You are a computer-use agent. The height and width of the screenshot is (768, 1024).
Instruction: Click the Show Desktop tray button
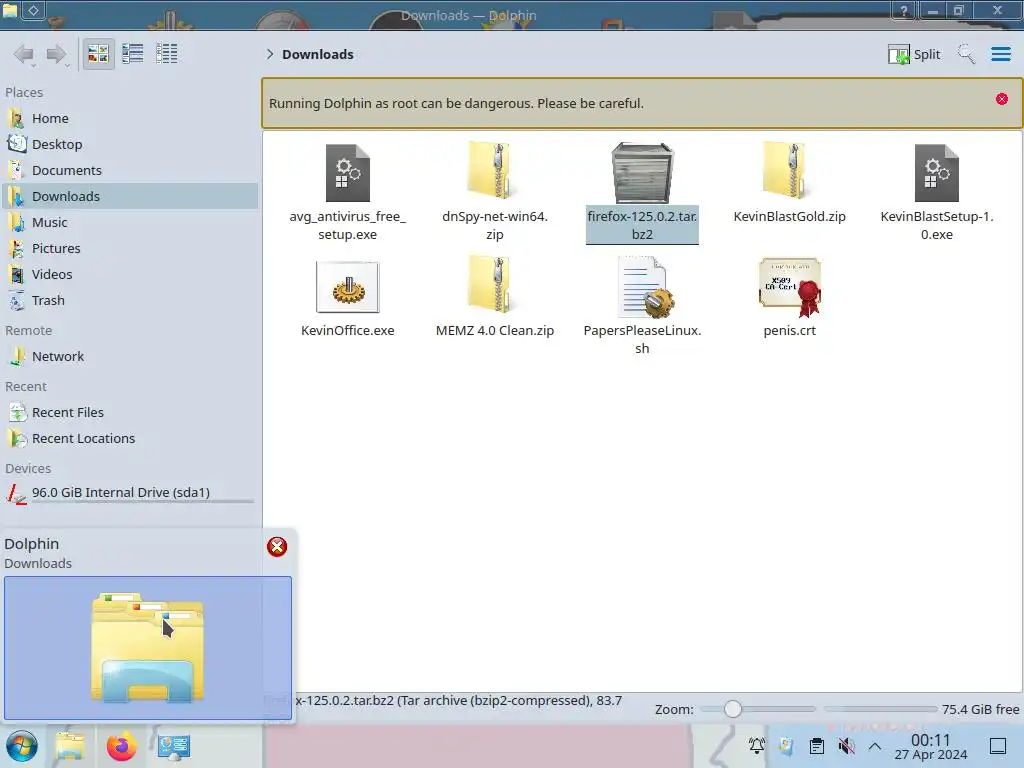998,746
